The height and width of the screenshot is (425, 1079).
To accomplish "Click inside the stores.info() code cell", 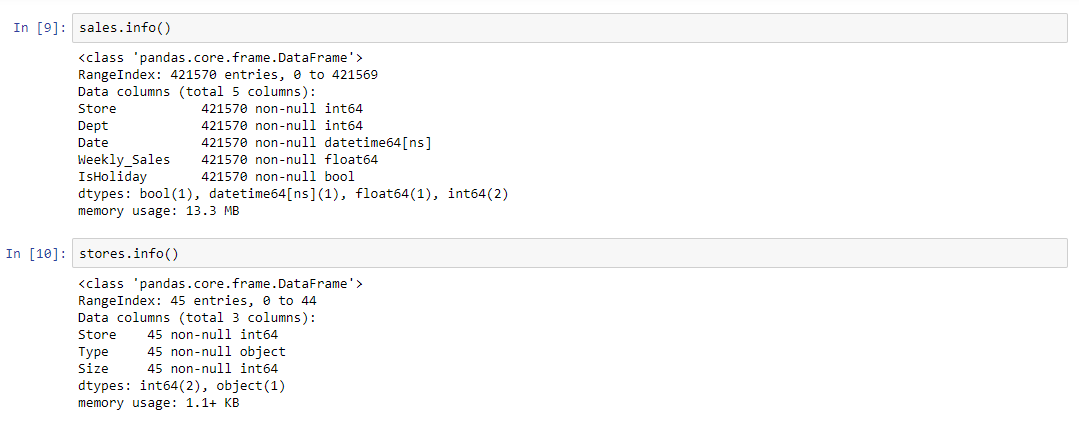I will tap(569, 254).
